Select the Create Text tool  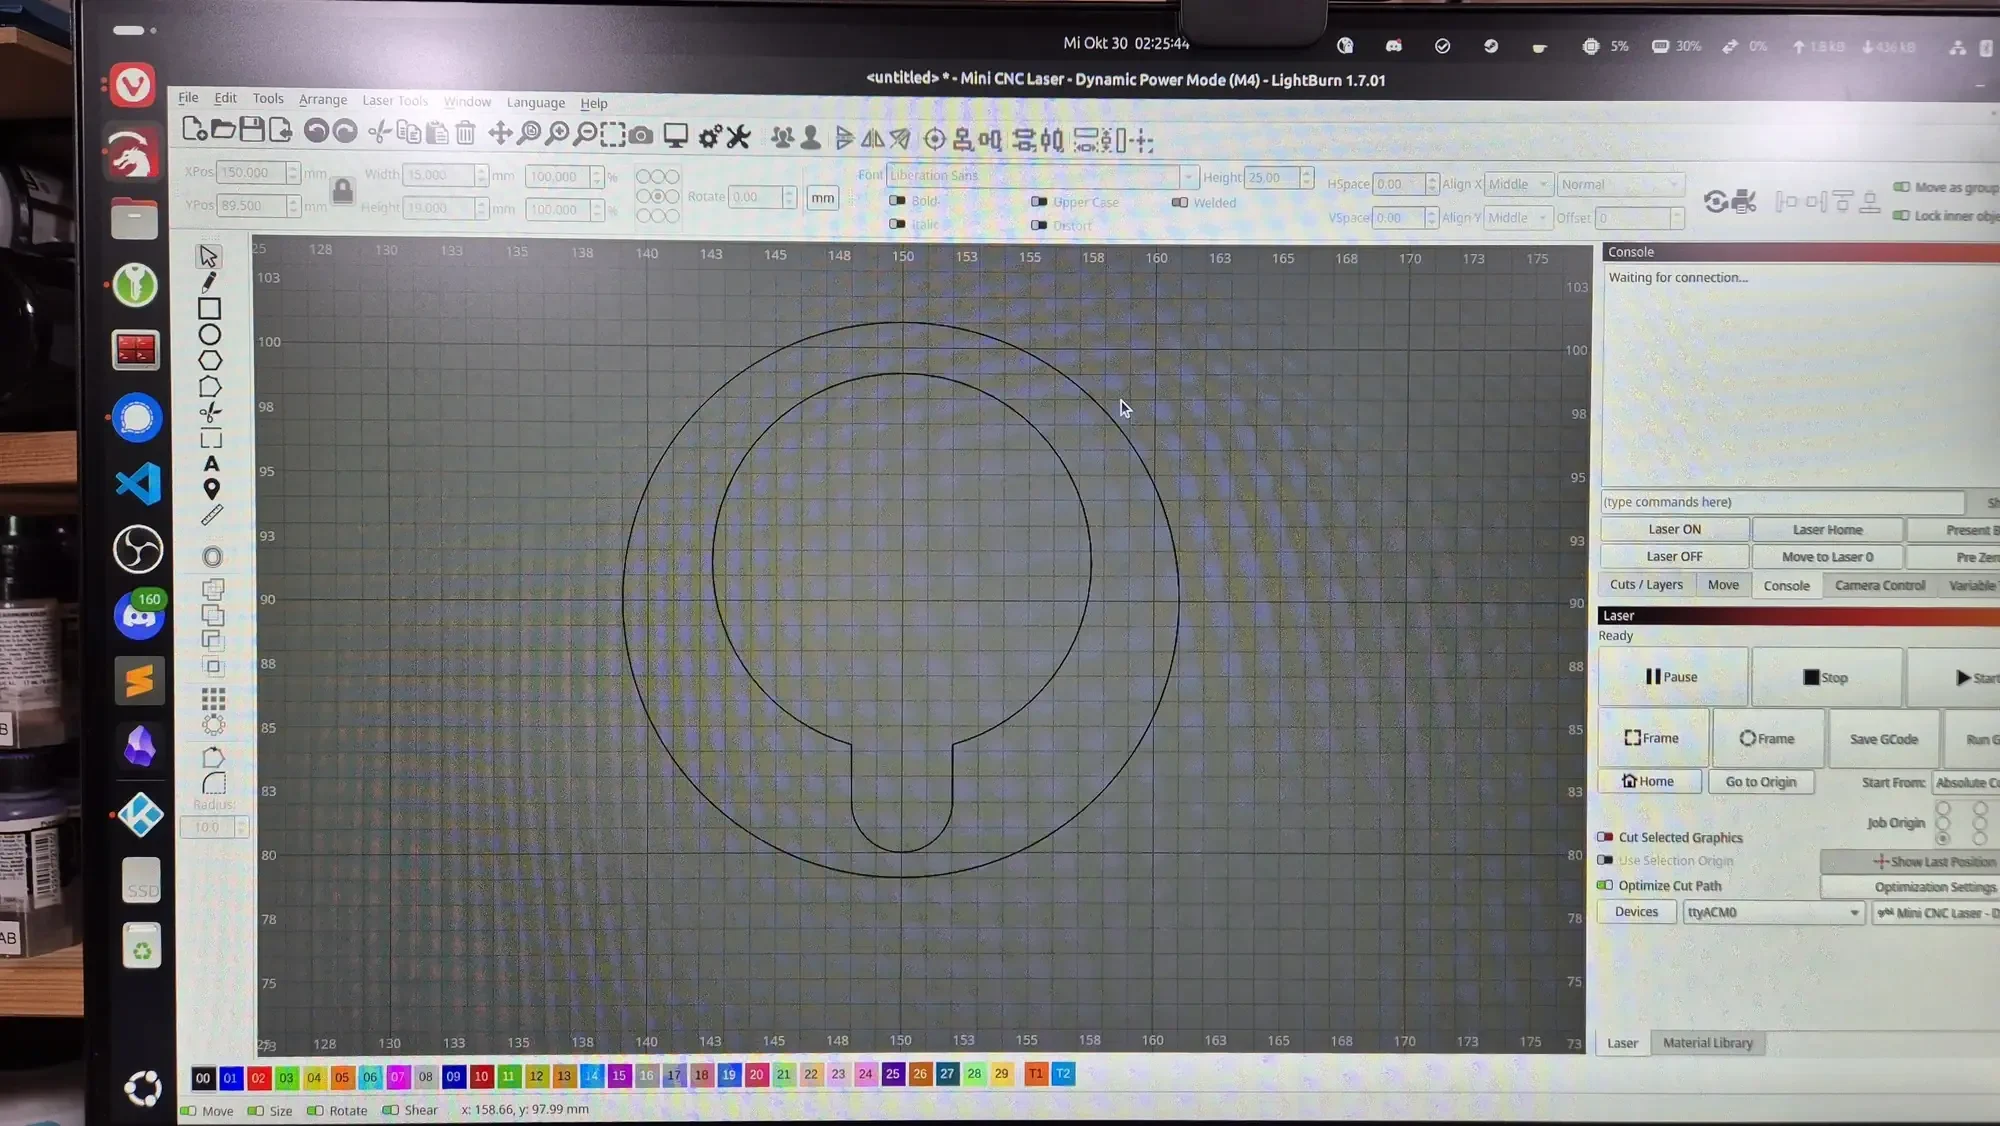pyautogui.click(x=211, y=464)
